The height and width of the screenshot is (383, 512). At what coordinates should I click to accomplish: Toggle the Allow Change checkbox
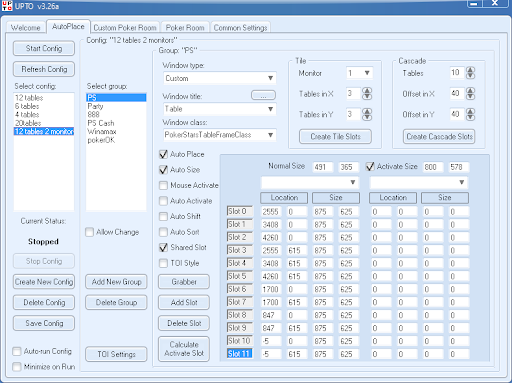[x=90, y=232]
